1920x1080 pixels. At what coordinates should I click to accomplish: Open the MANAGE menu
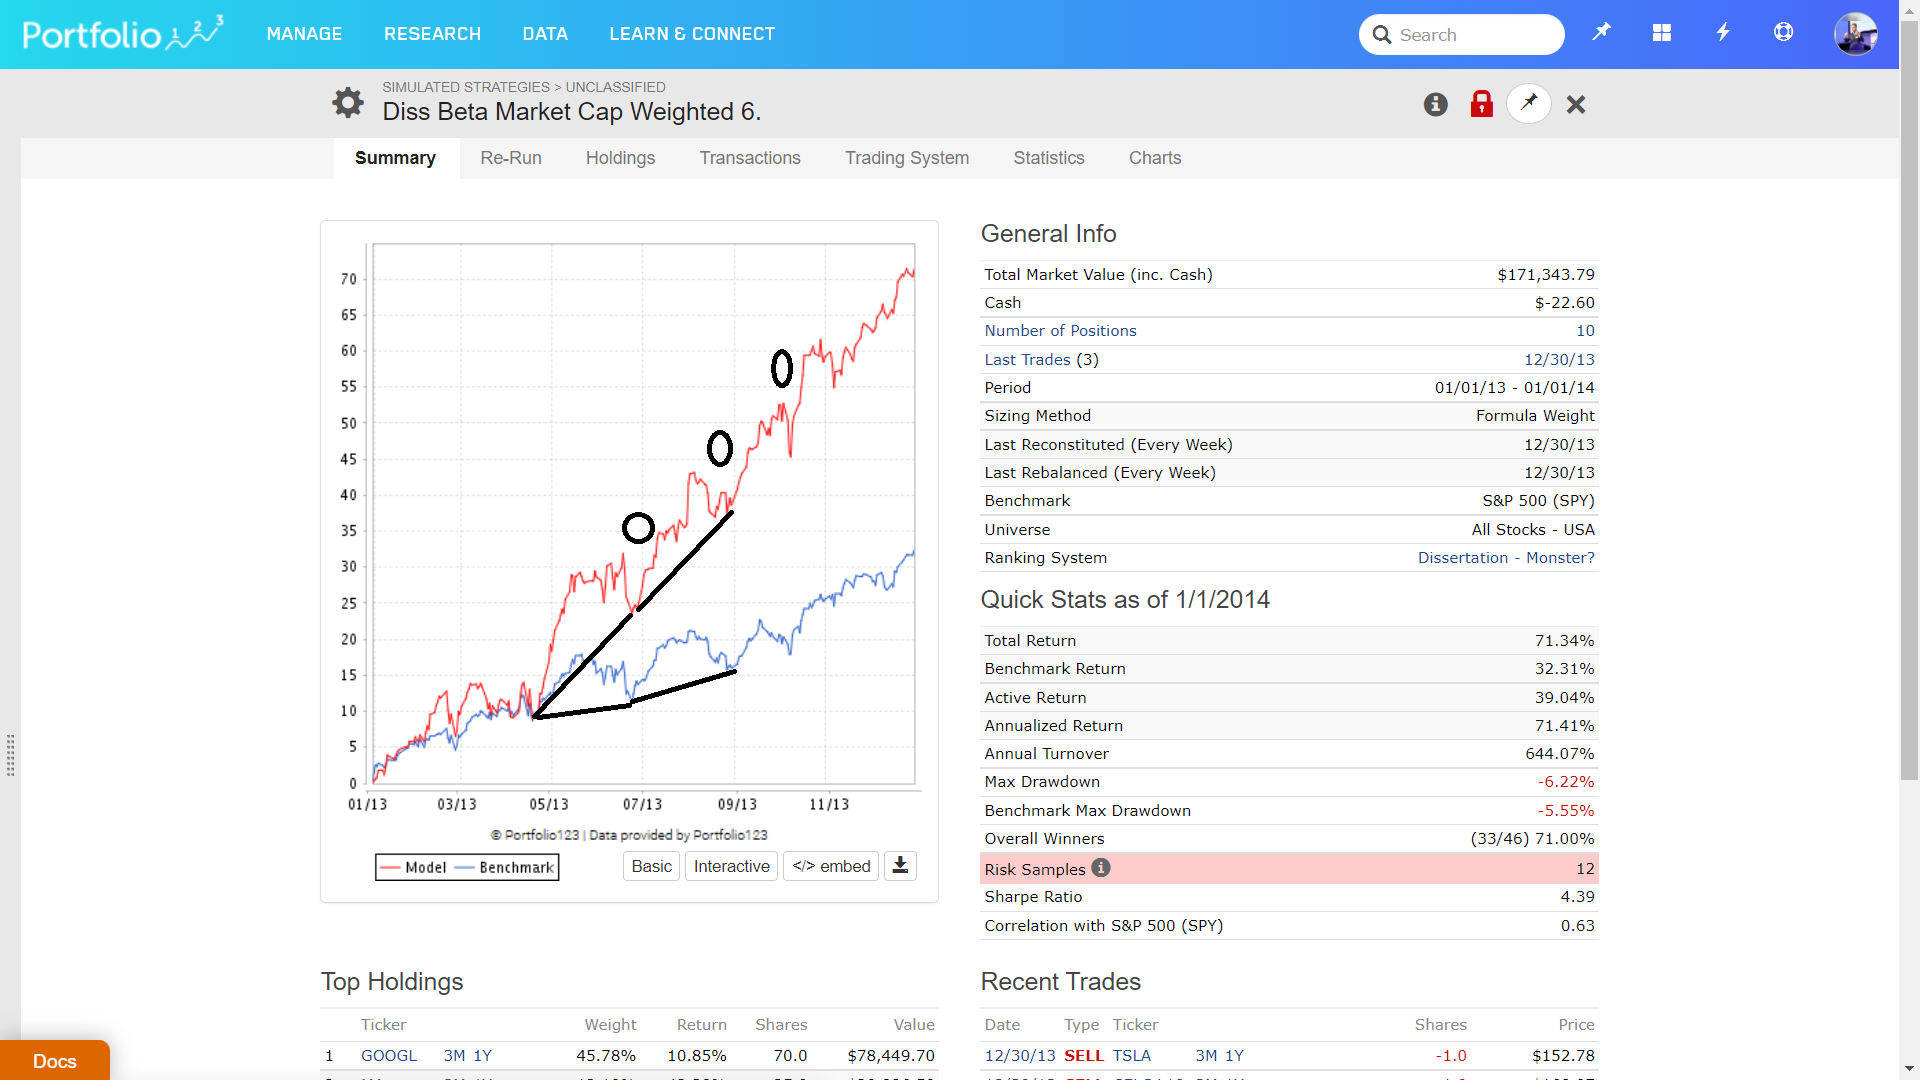pyautogui.click(x=304, y=34)
